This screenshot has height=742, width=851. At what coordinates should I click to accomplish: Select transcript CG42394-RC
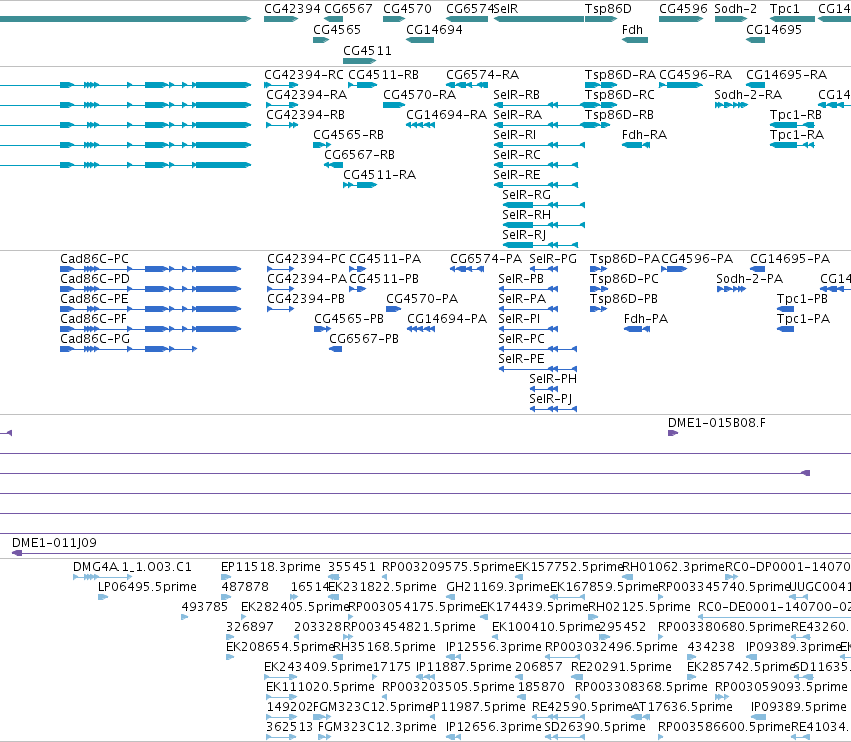(281, 85)
